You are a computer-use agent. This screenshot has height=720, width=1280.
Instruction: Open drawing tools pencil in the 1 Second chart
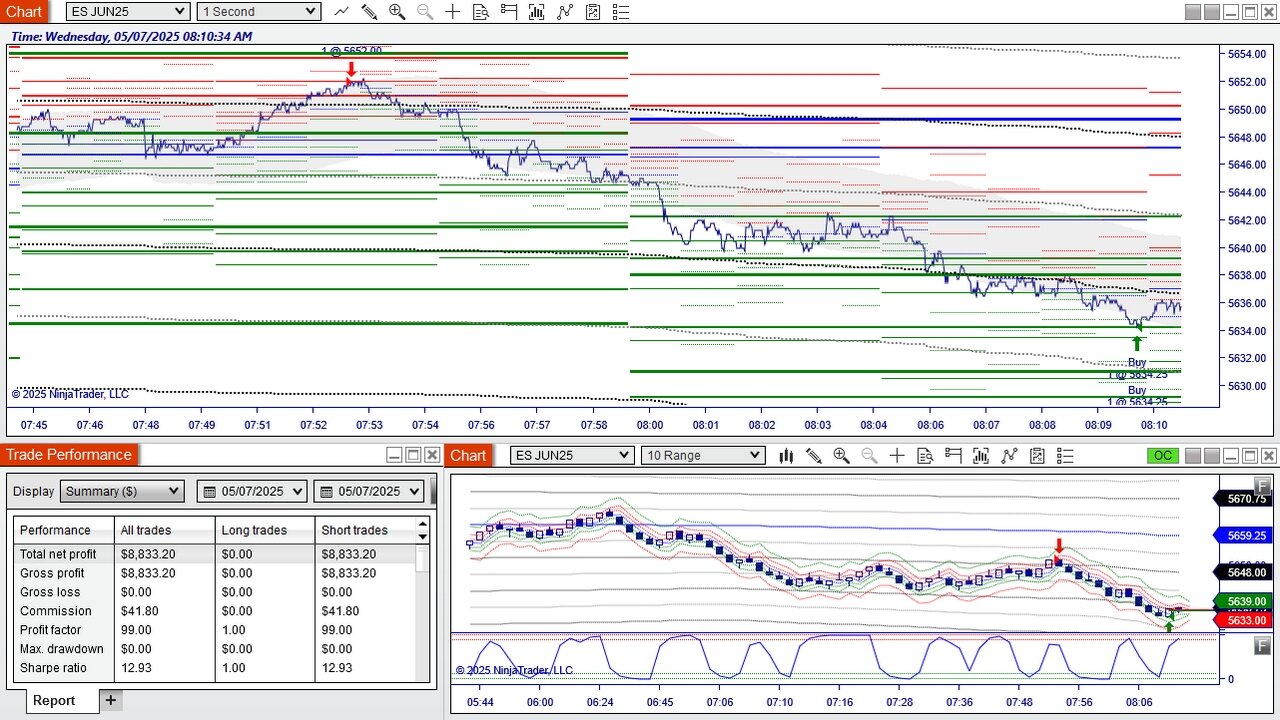(369, 12)
